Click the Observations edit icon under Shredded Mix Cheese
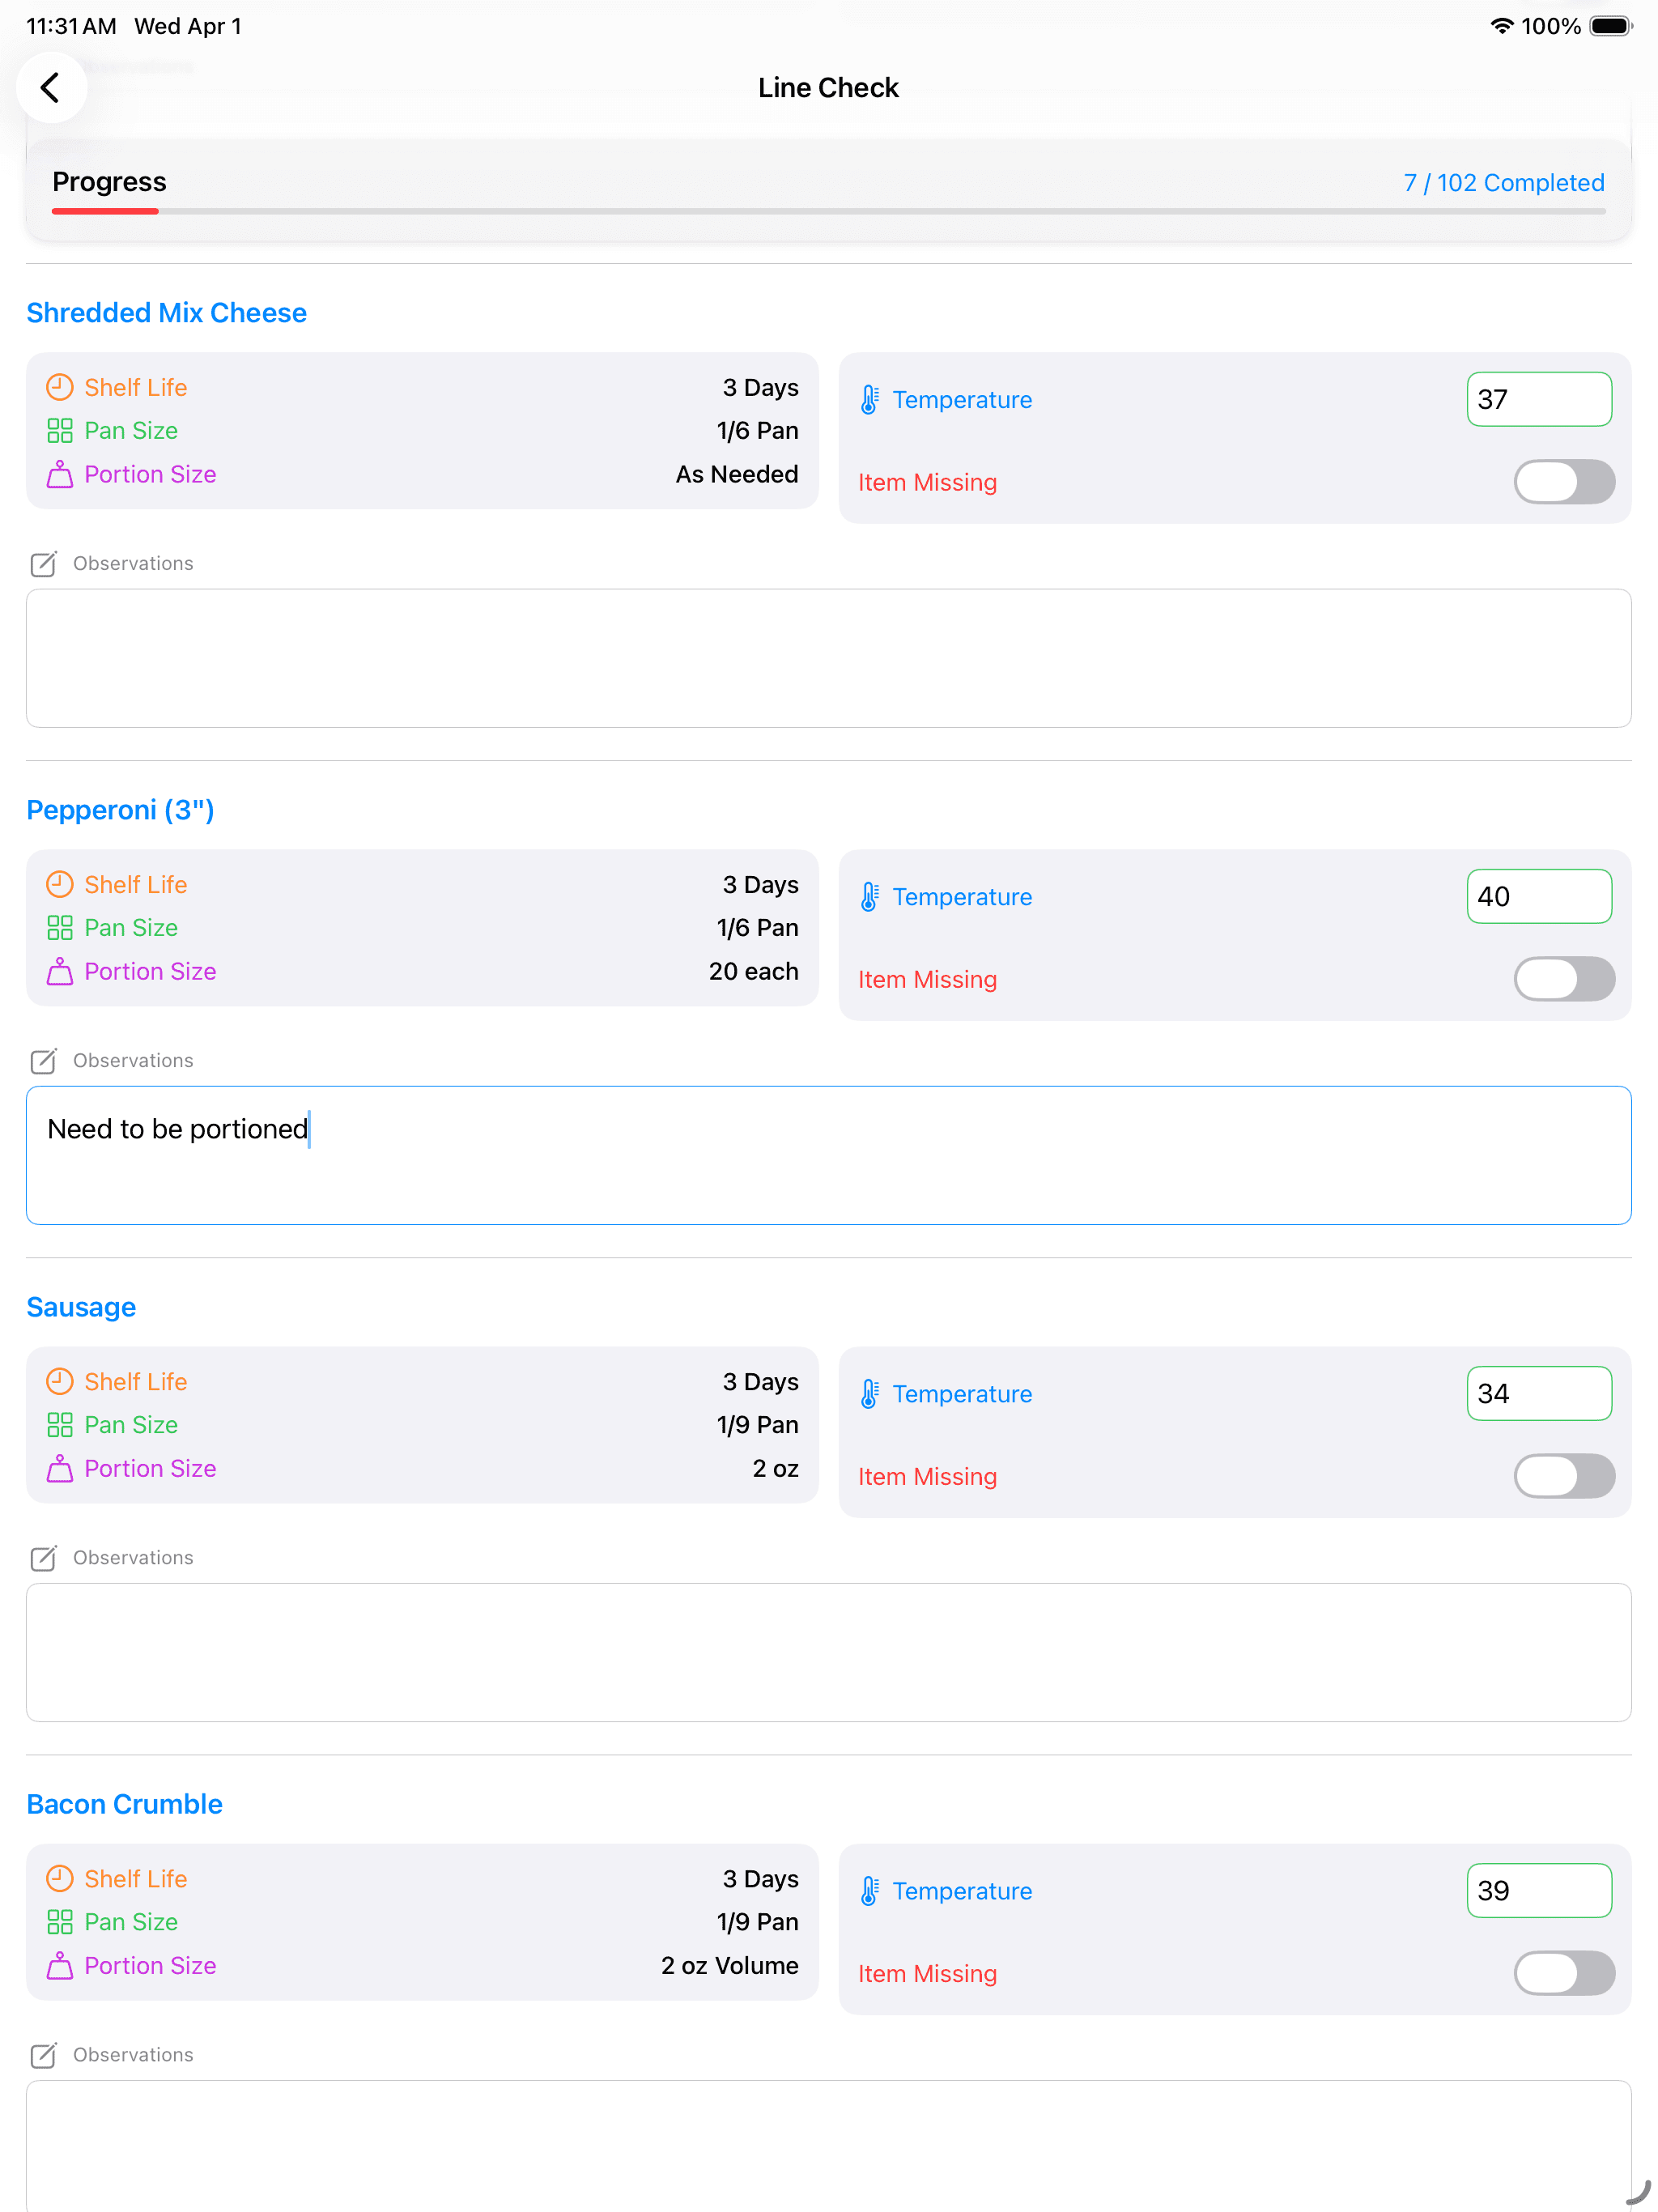The image size is (1658, 2212). [44, 564]
